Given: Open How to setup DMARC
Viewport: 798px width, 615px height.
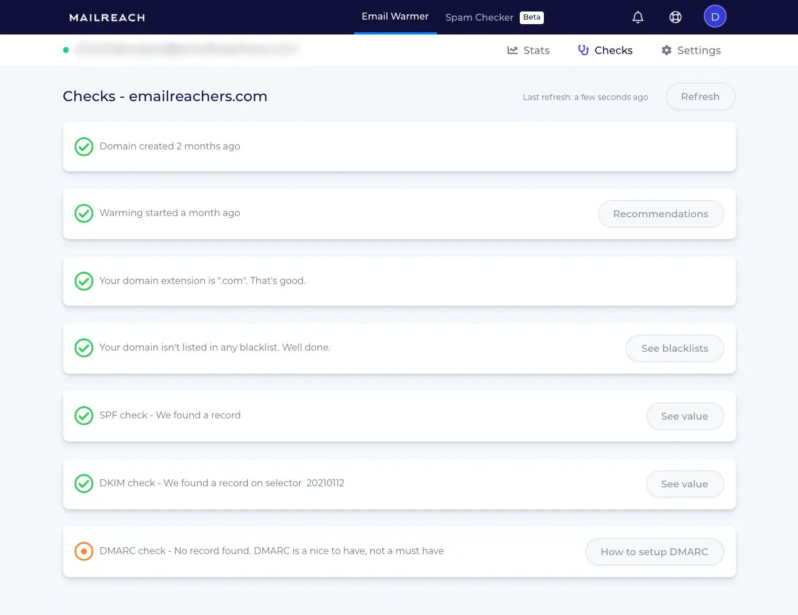Looking at the screenshot, I should 654,551.
